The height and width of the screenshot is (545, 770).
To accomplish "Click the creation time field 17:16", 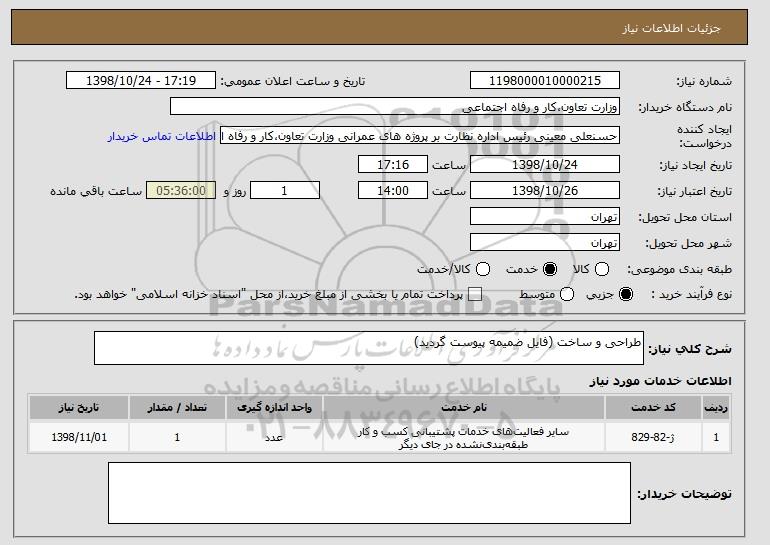I will (393, 164).
